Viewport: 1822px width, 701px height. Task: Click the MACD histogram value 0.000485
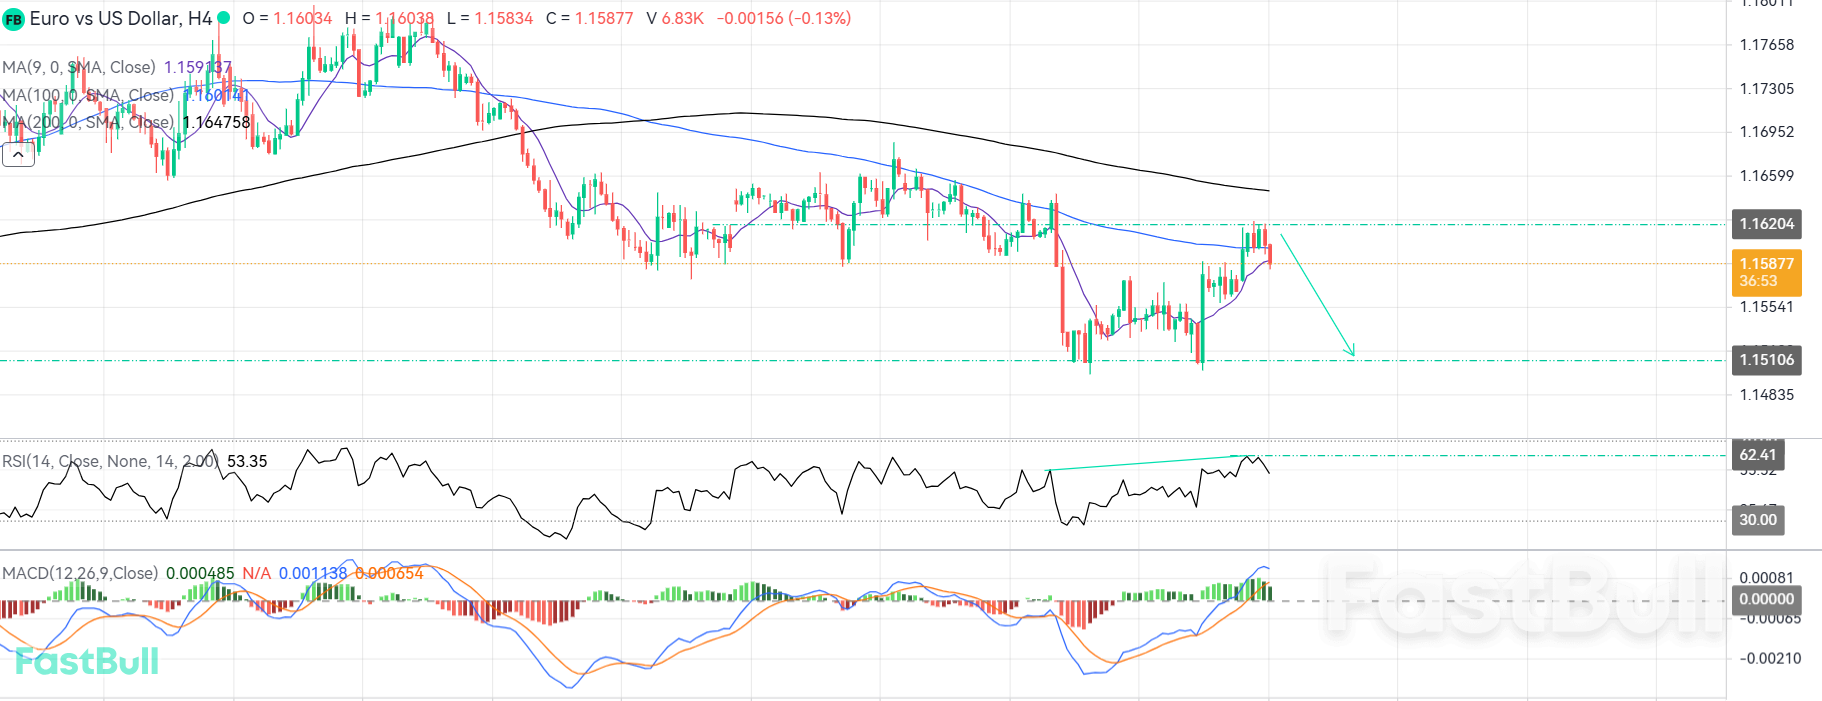coord(200,573)
